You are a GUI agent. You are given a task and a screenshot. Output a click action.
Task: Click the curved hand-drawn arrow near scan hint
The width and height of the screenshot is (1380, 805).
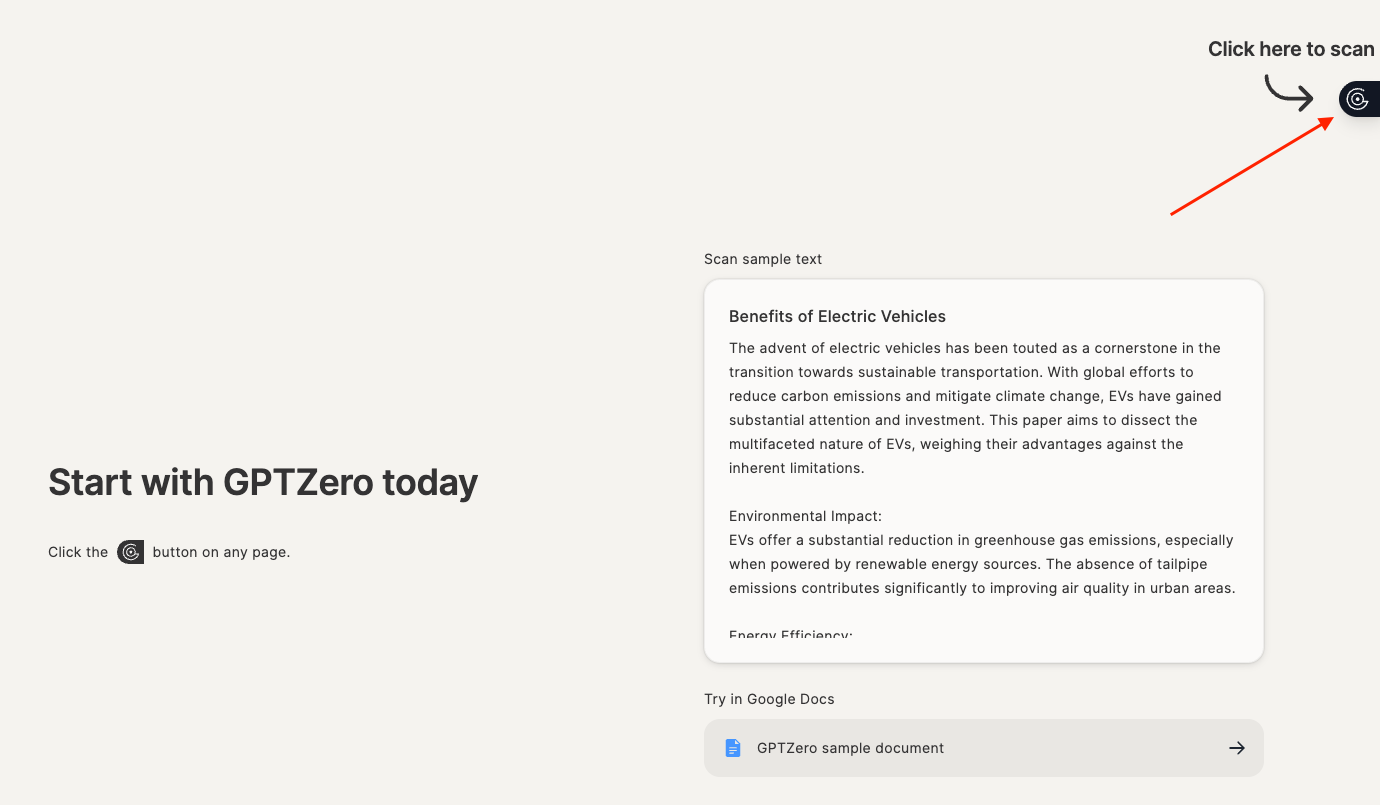1288,93
